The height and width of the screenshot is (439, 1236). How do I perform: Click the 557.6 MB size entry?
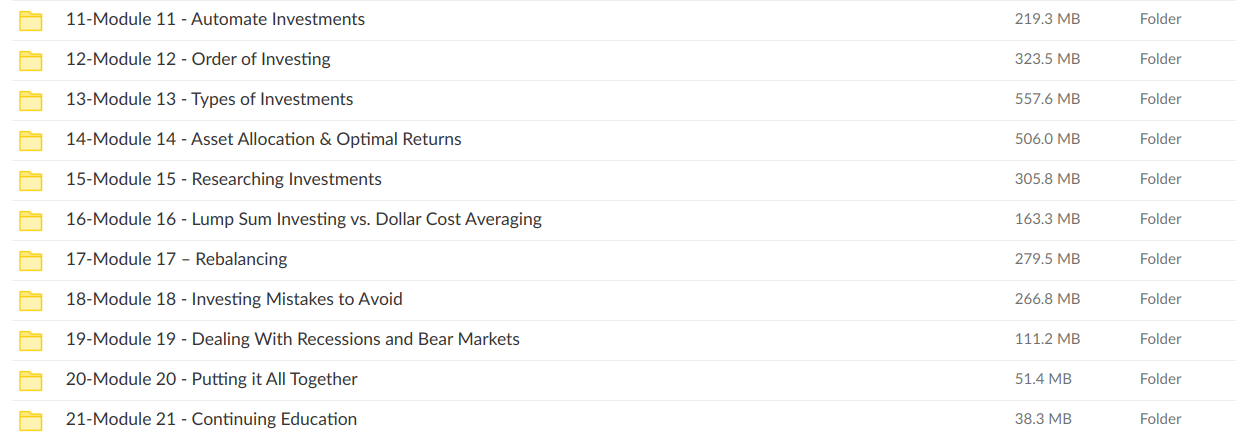coord(1047,99)
